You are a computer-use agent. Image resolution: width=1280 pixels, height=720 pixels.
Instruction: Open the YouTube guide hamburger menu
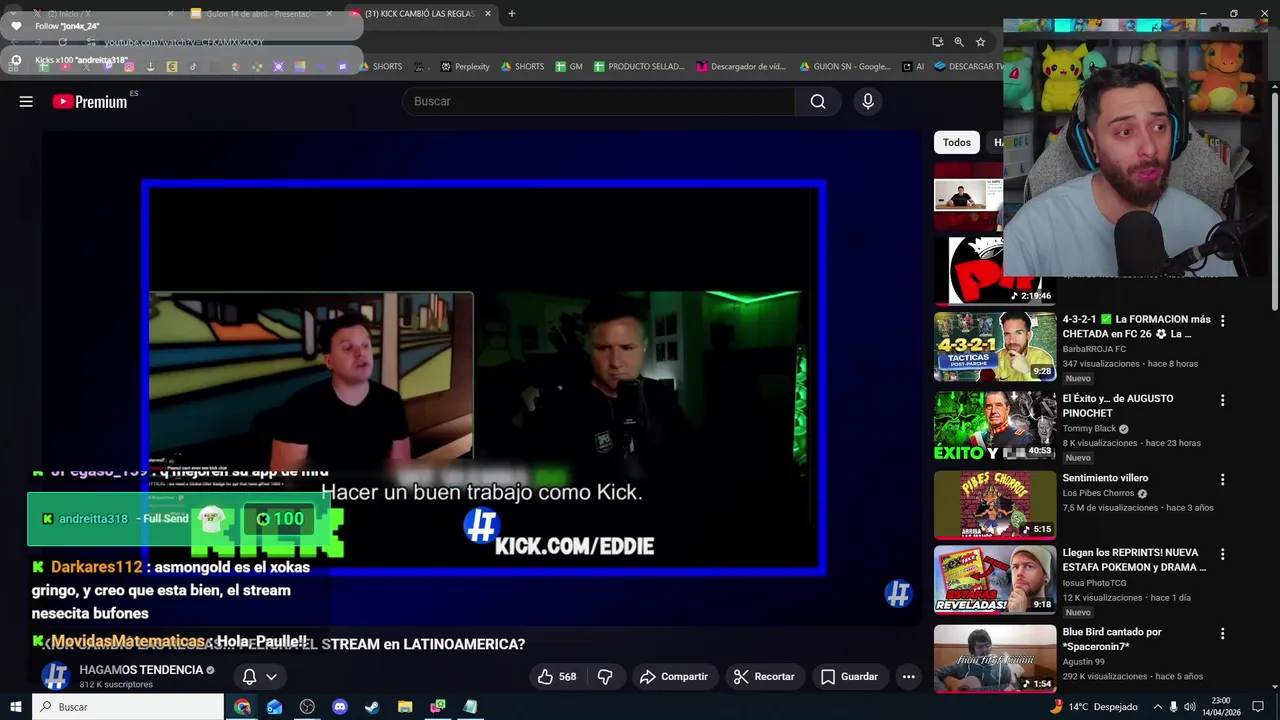26,101
